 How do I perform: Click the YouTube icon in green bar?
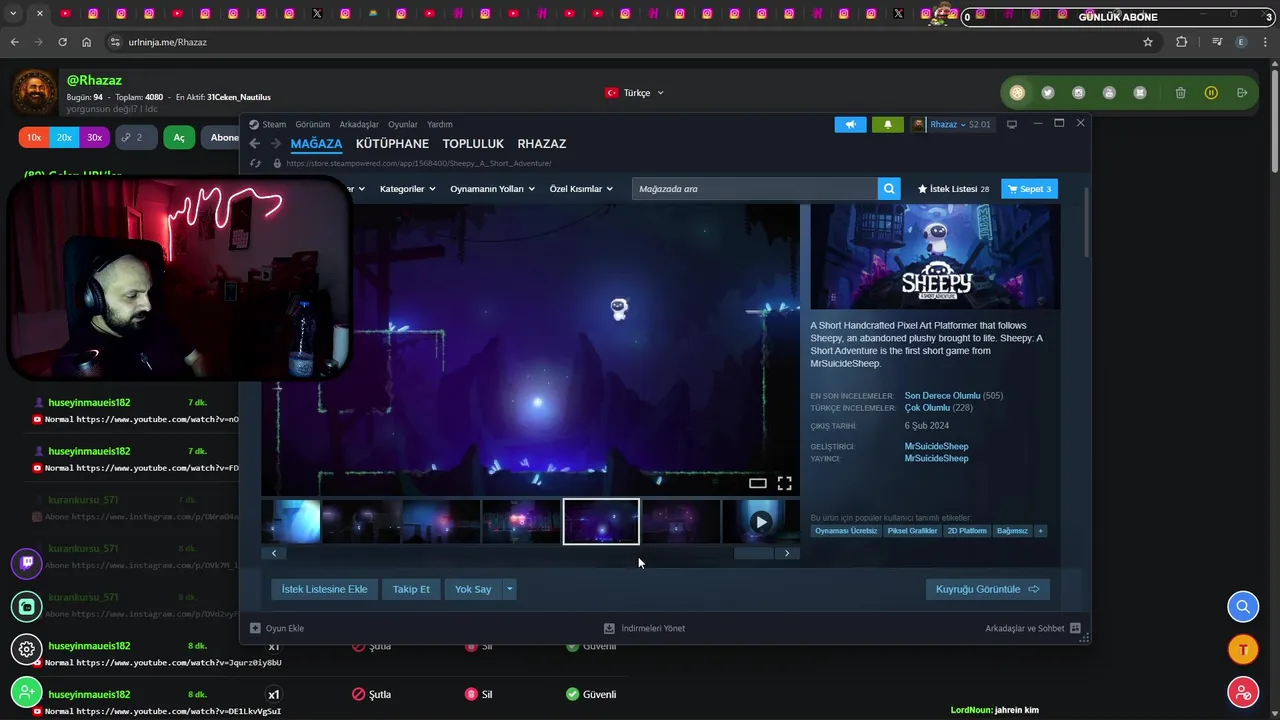point(1109,93)
